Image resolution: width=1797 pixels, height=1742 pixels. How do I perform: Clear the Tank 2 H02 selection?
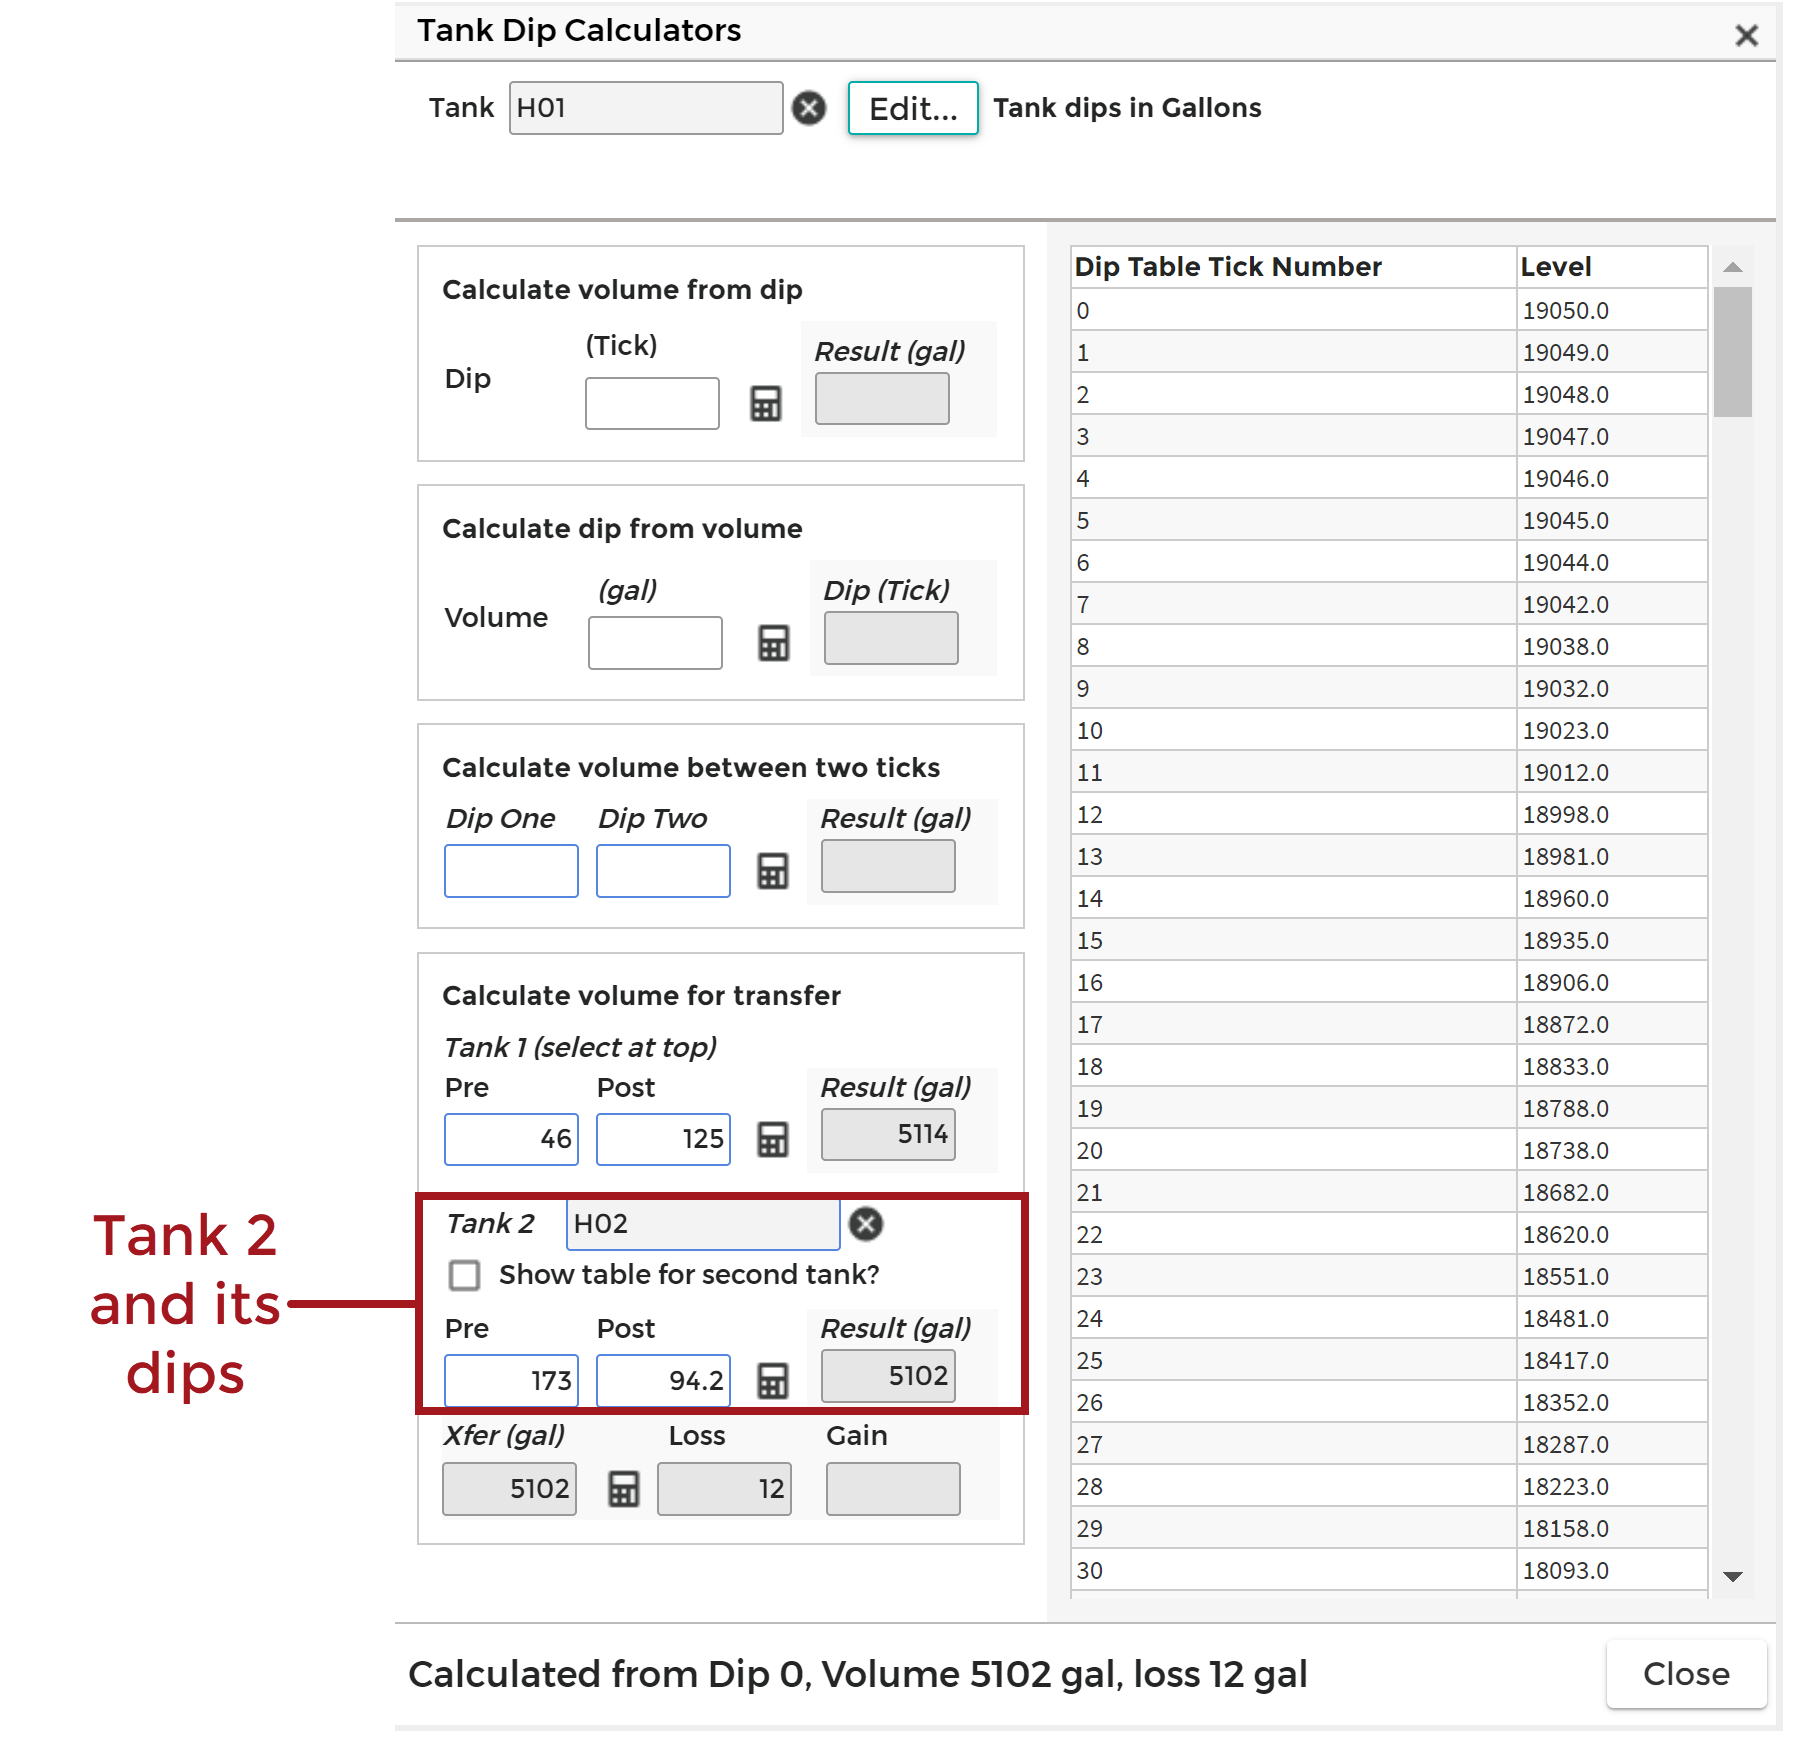[866, 1224]
